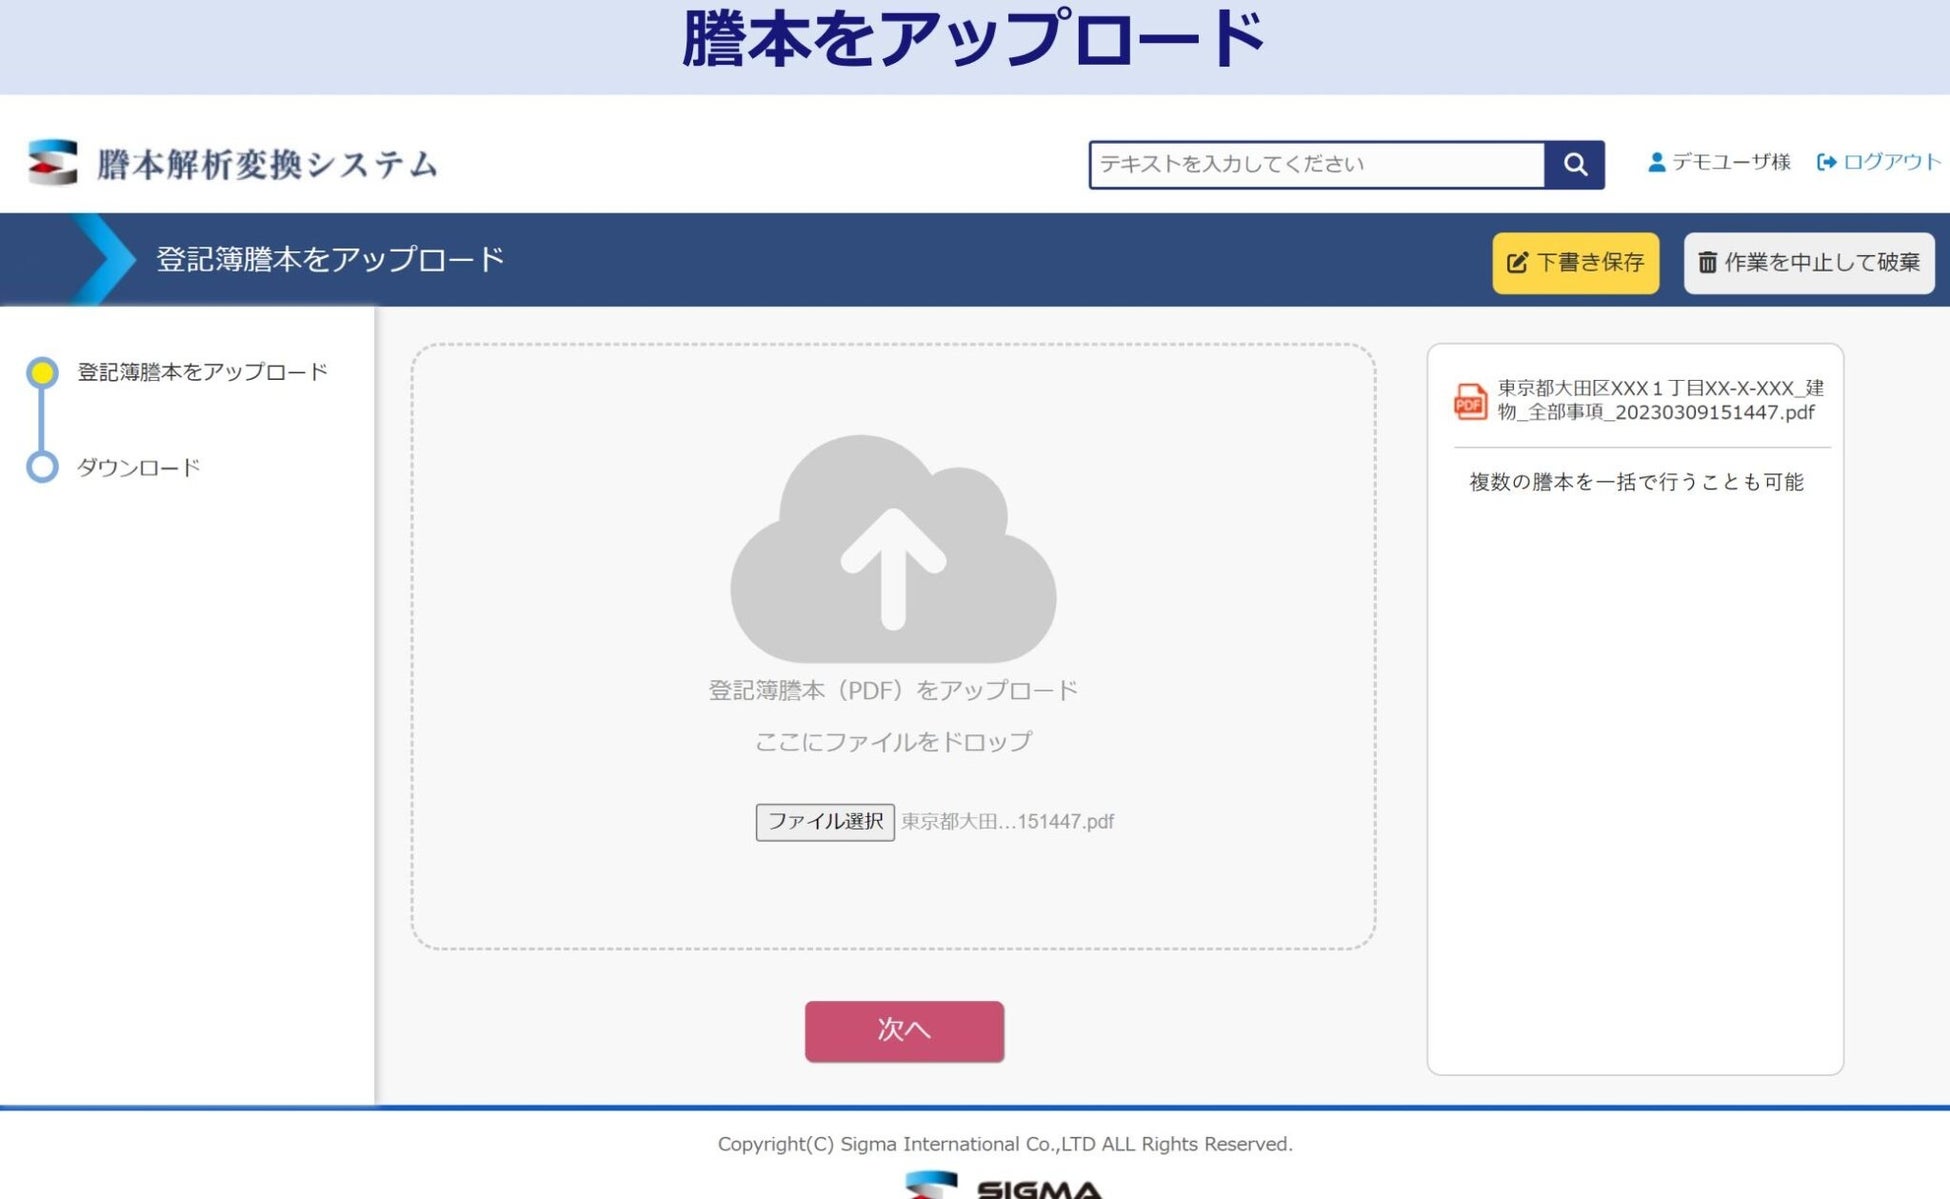The width and height of the screenshot is (1950, 1199).
Task: Select the Download step circle
Action: pyautogui.click(x=42, y=467)
